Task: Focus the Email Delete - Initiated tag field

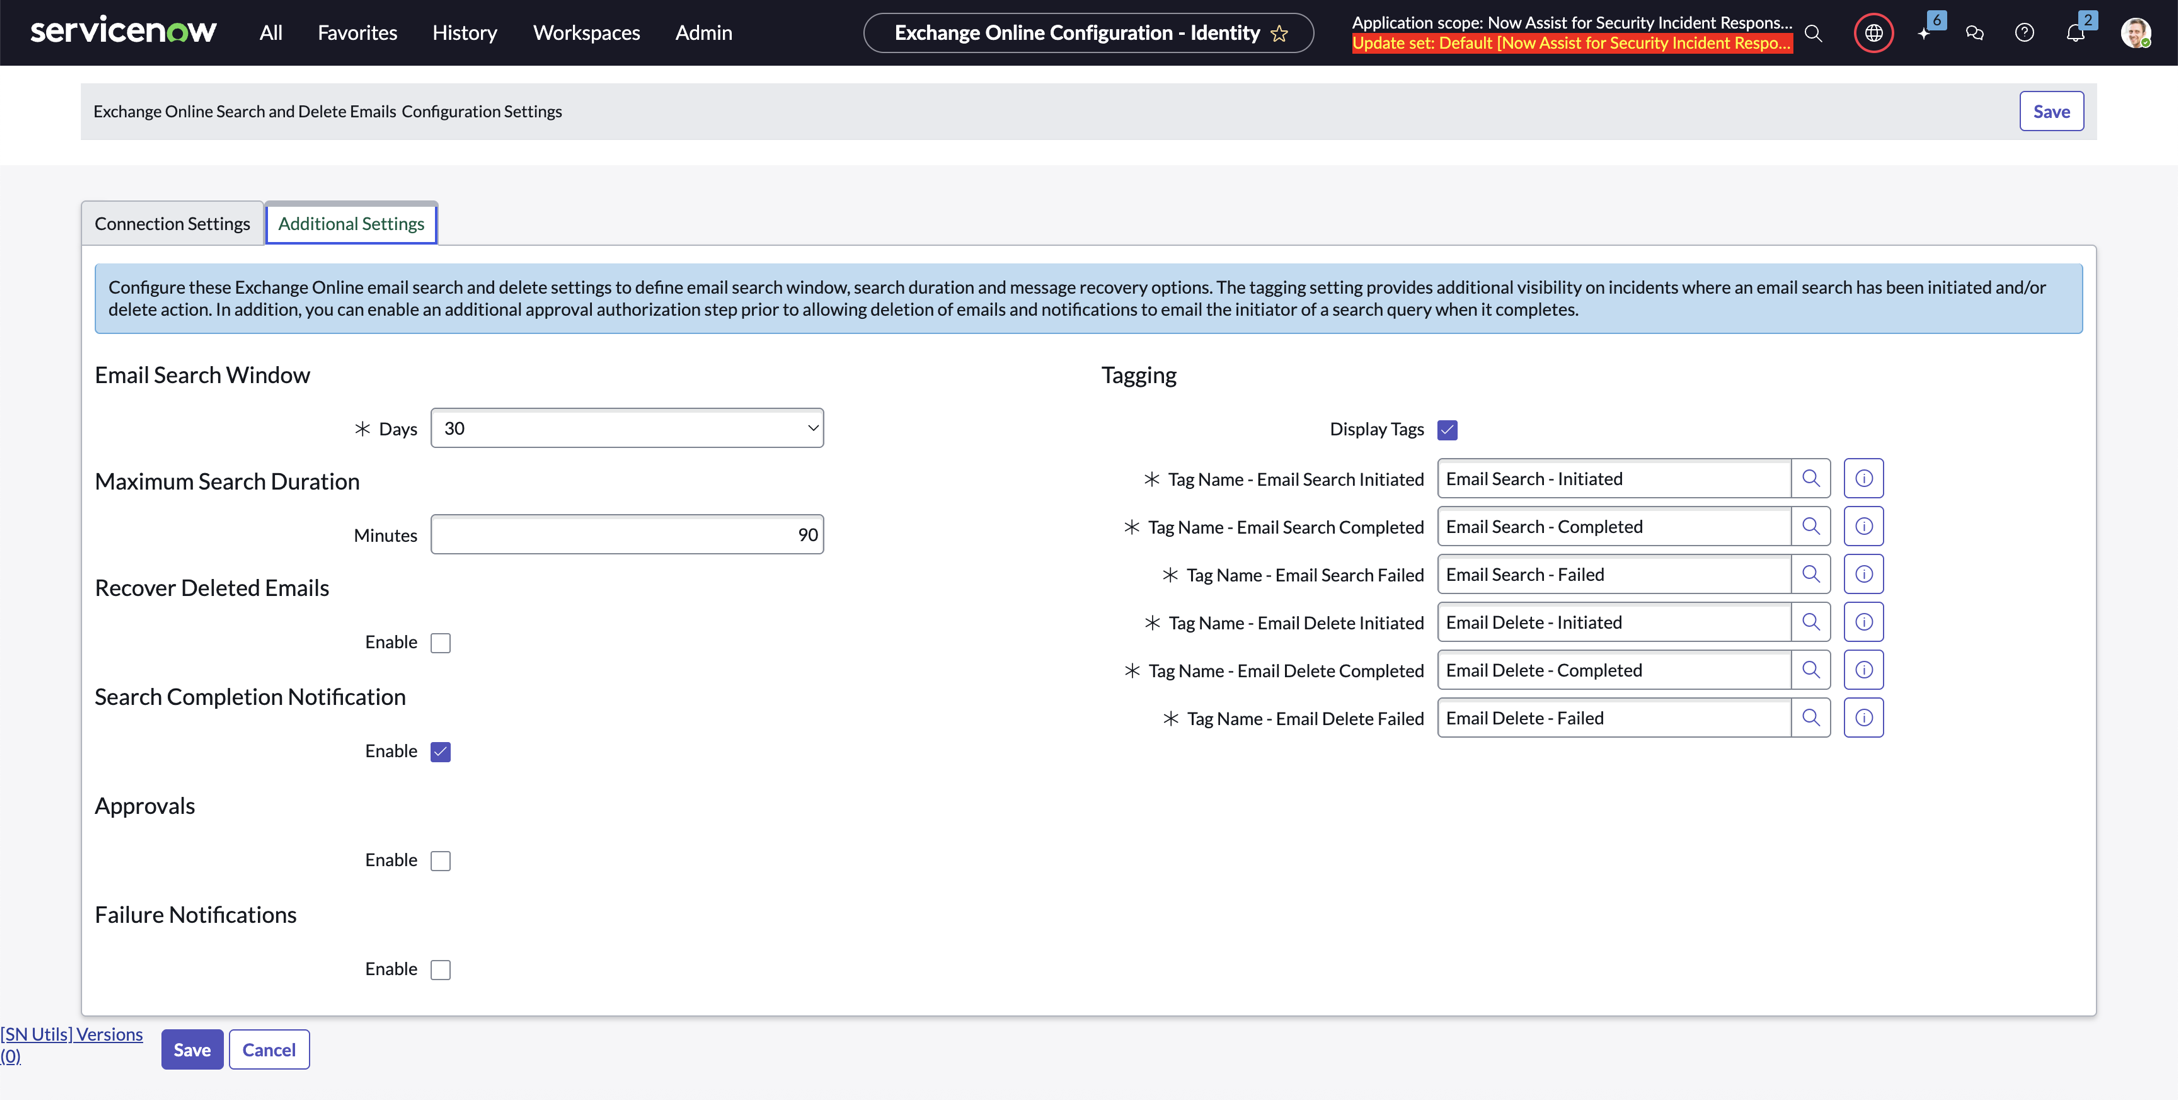Action: pos(1614,623)
